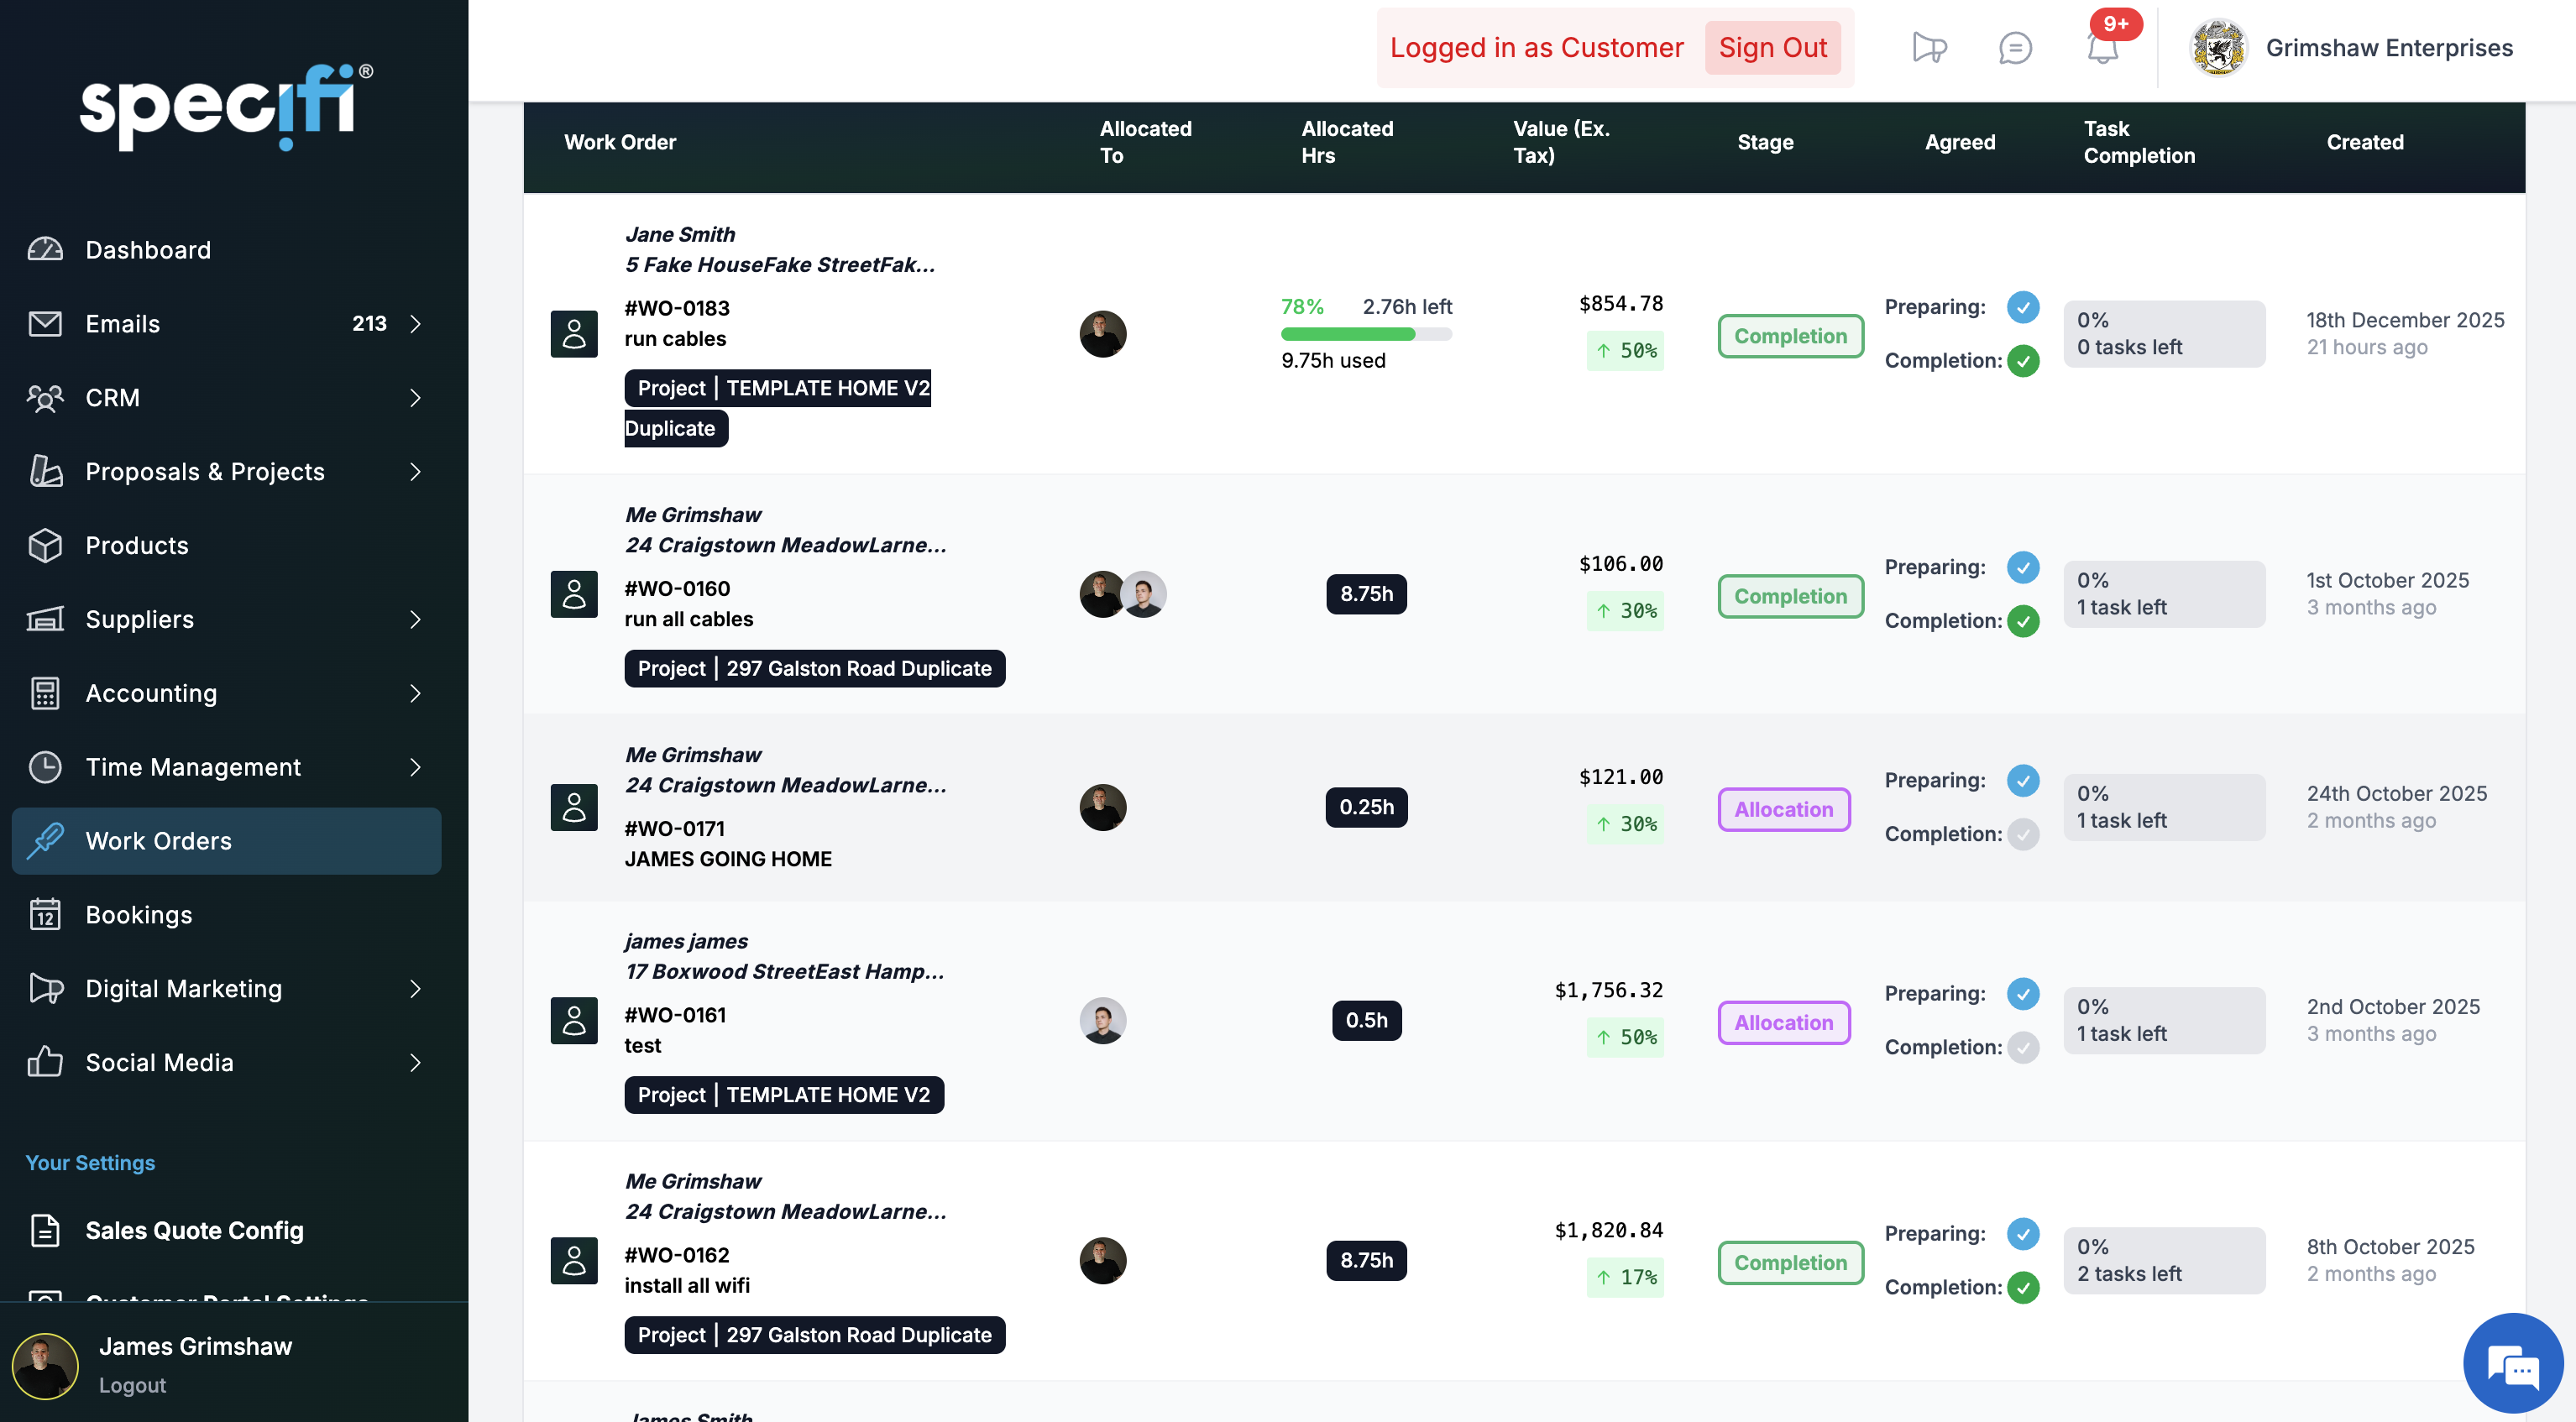Click the Dashboard gauge icon

coord(45,250)
